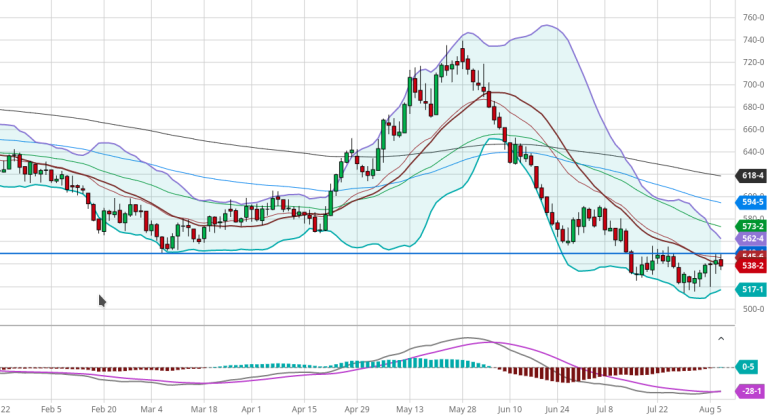Click the May 28 date label
The height and width of the screenshot is (415, 768).
(x=461, y=409)
